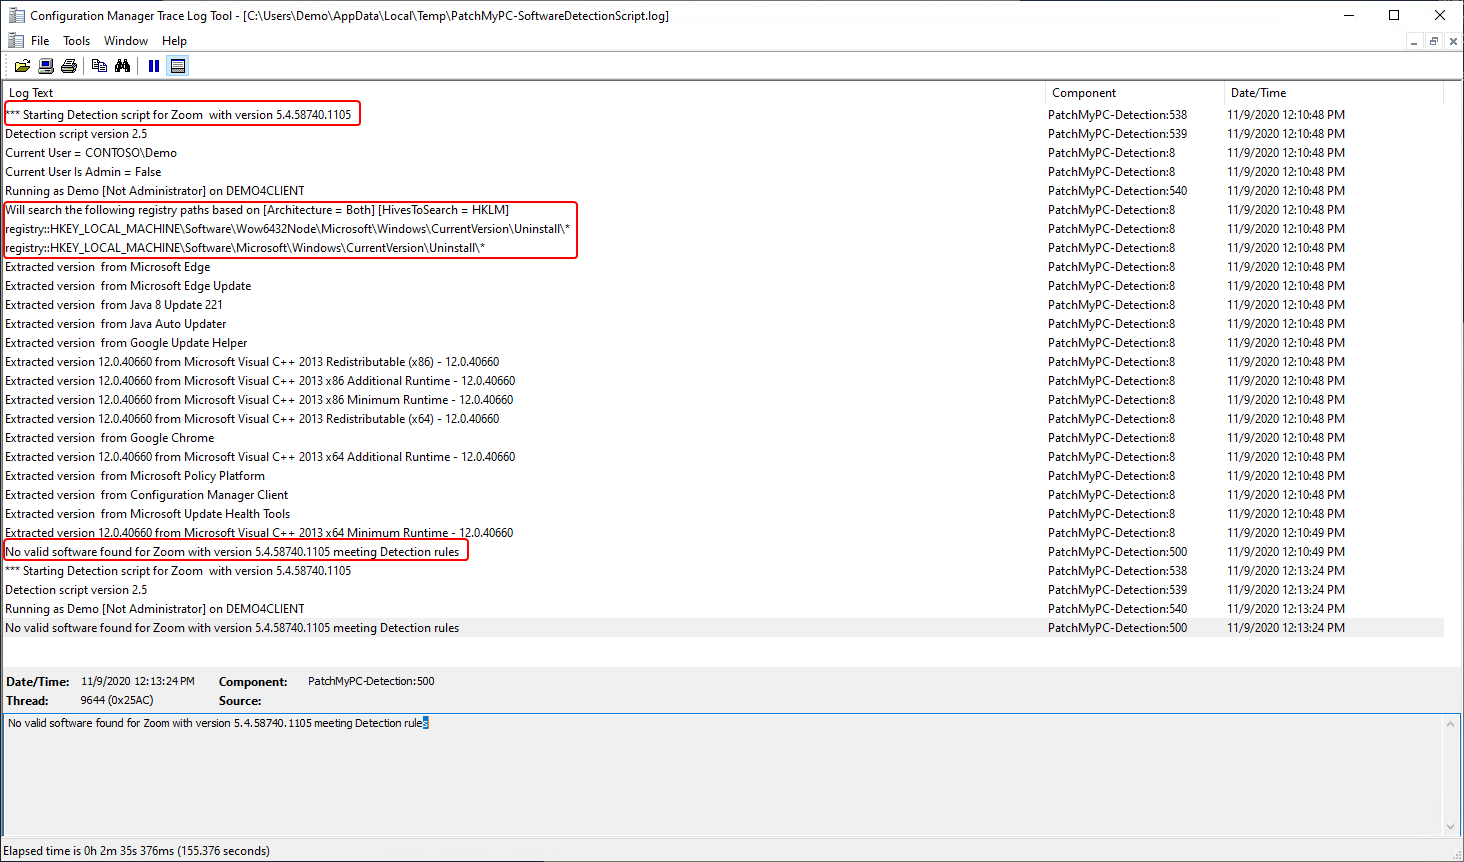Screen dimensions: 1464x862
Task: Select 'Extracted version from Java Auto Updater' row
Action: coord(723,324)
